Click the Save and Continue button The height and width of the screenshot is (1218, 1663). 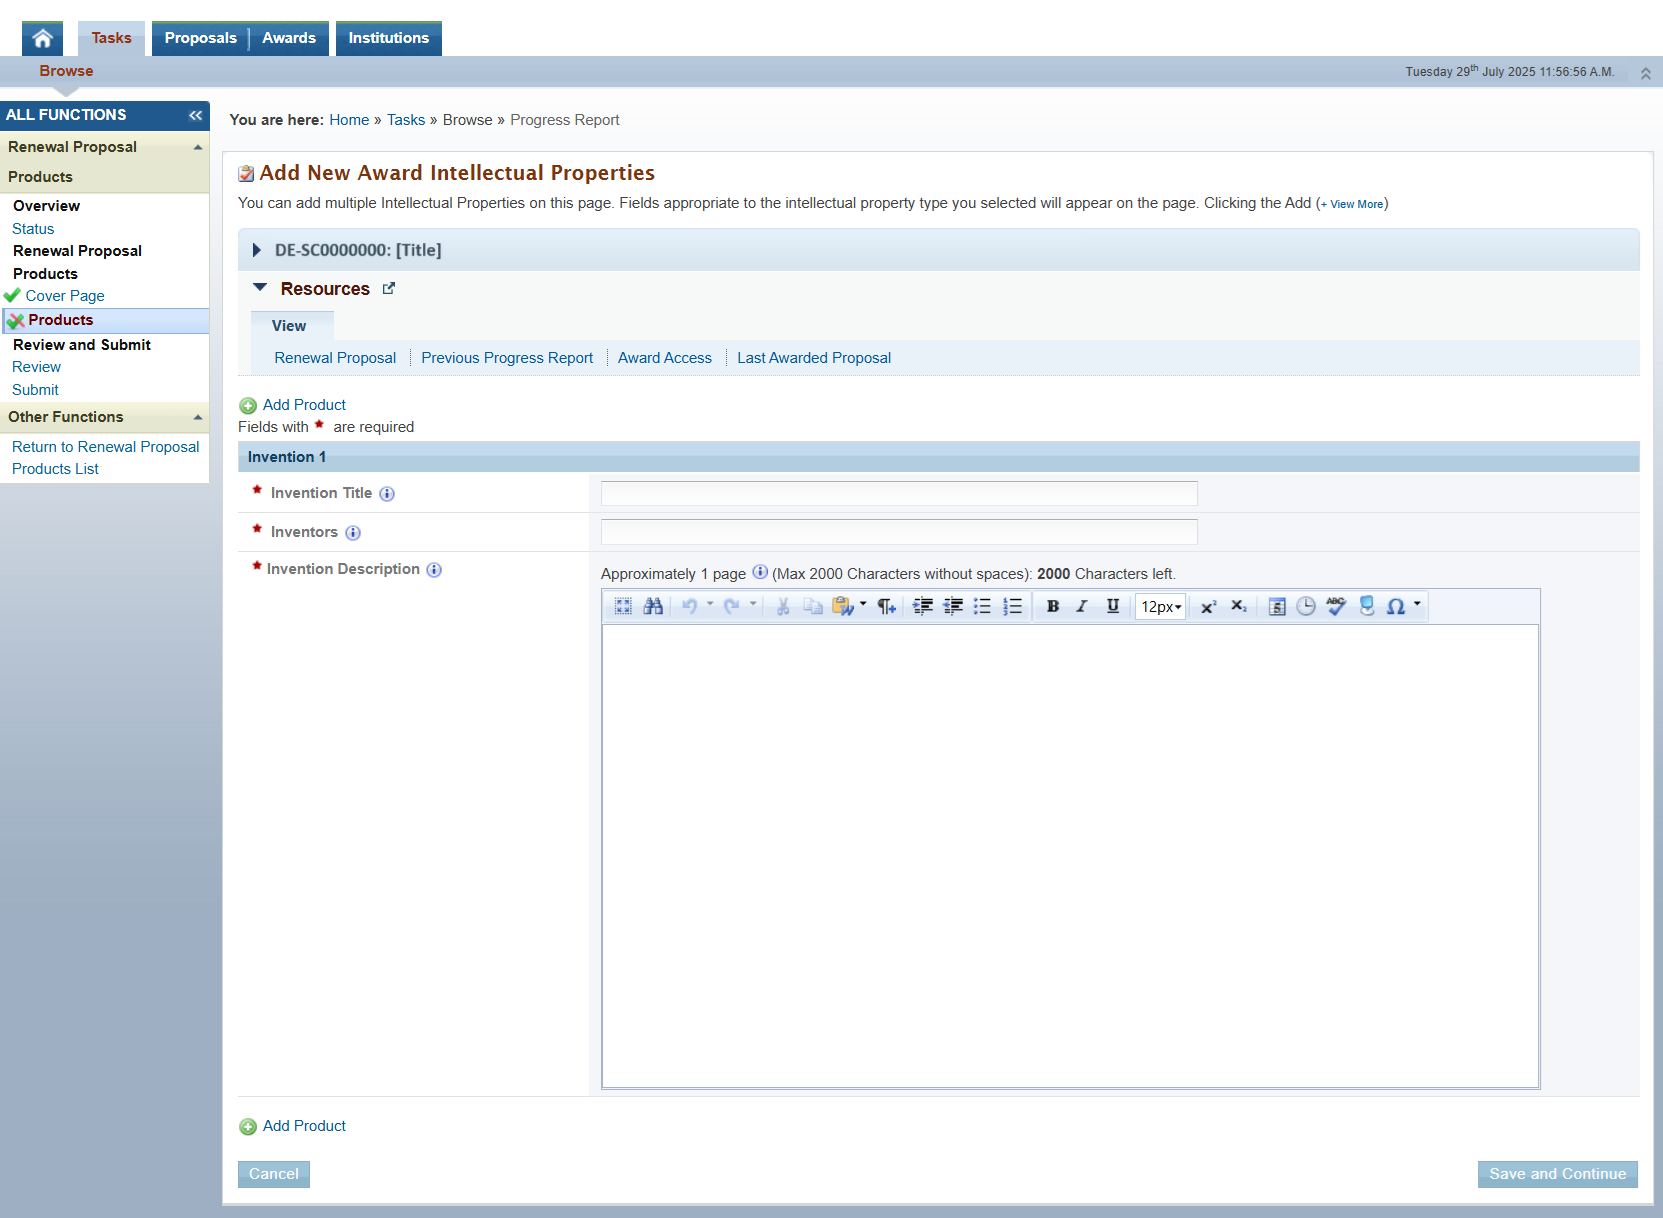[1557, 1174]
